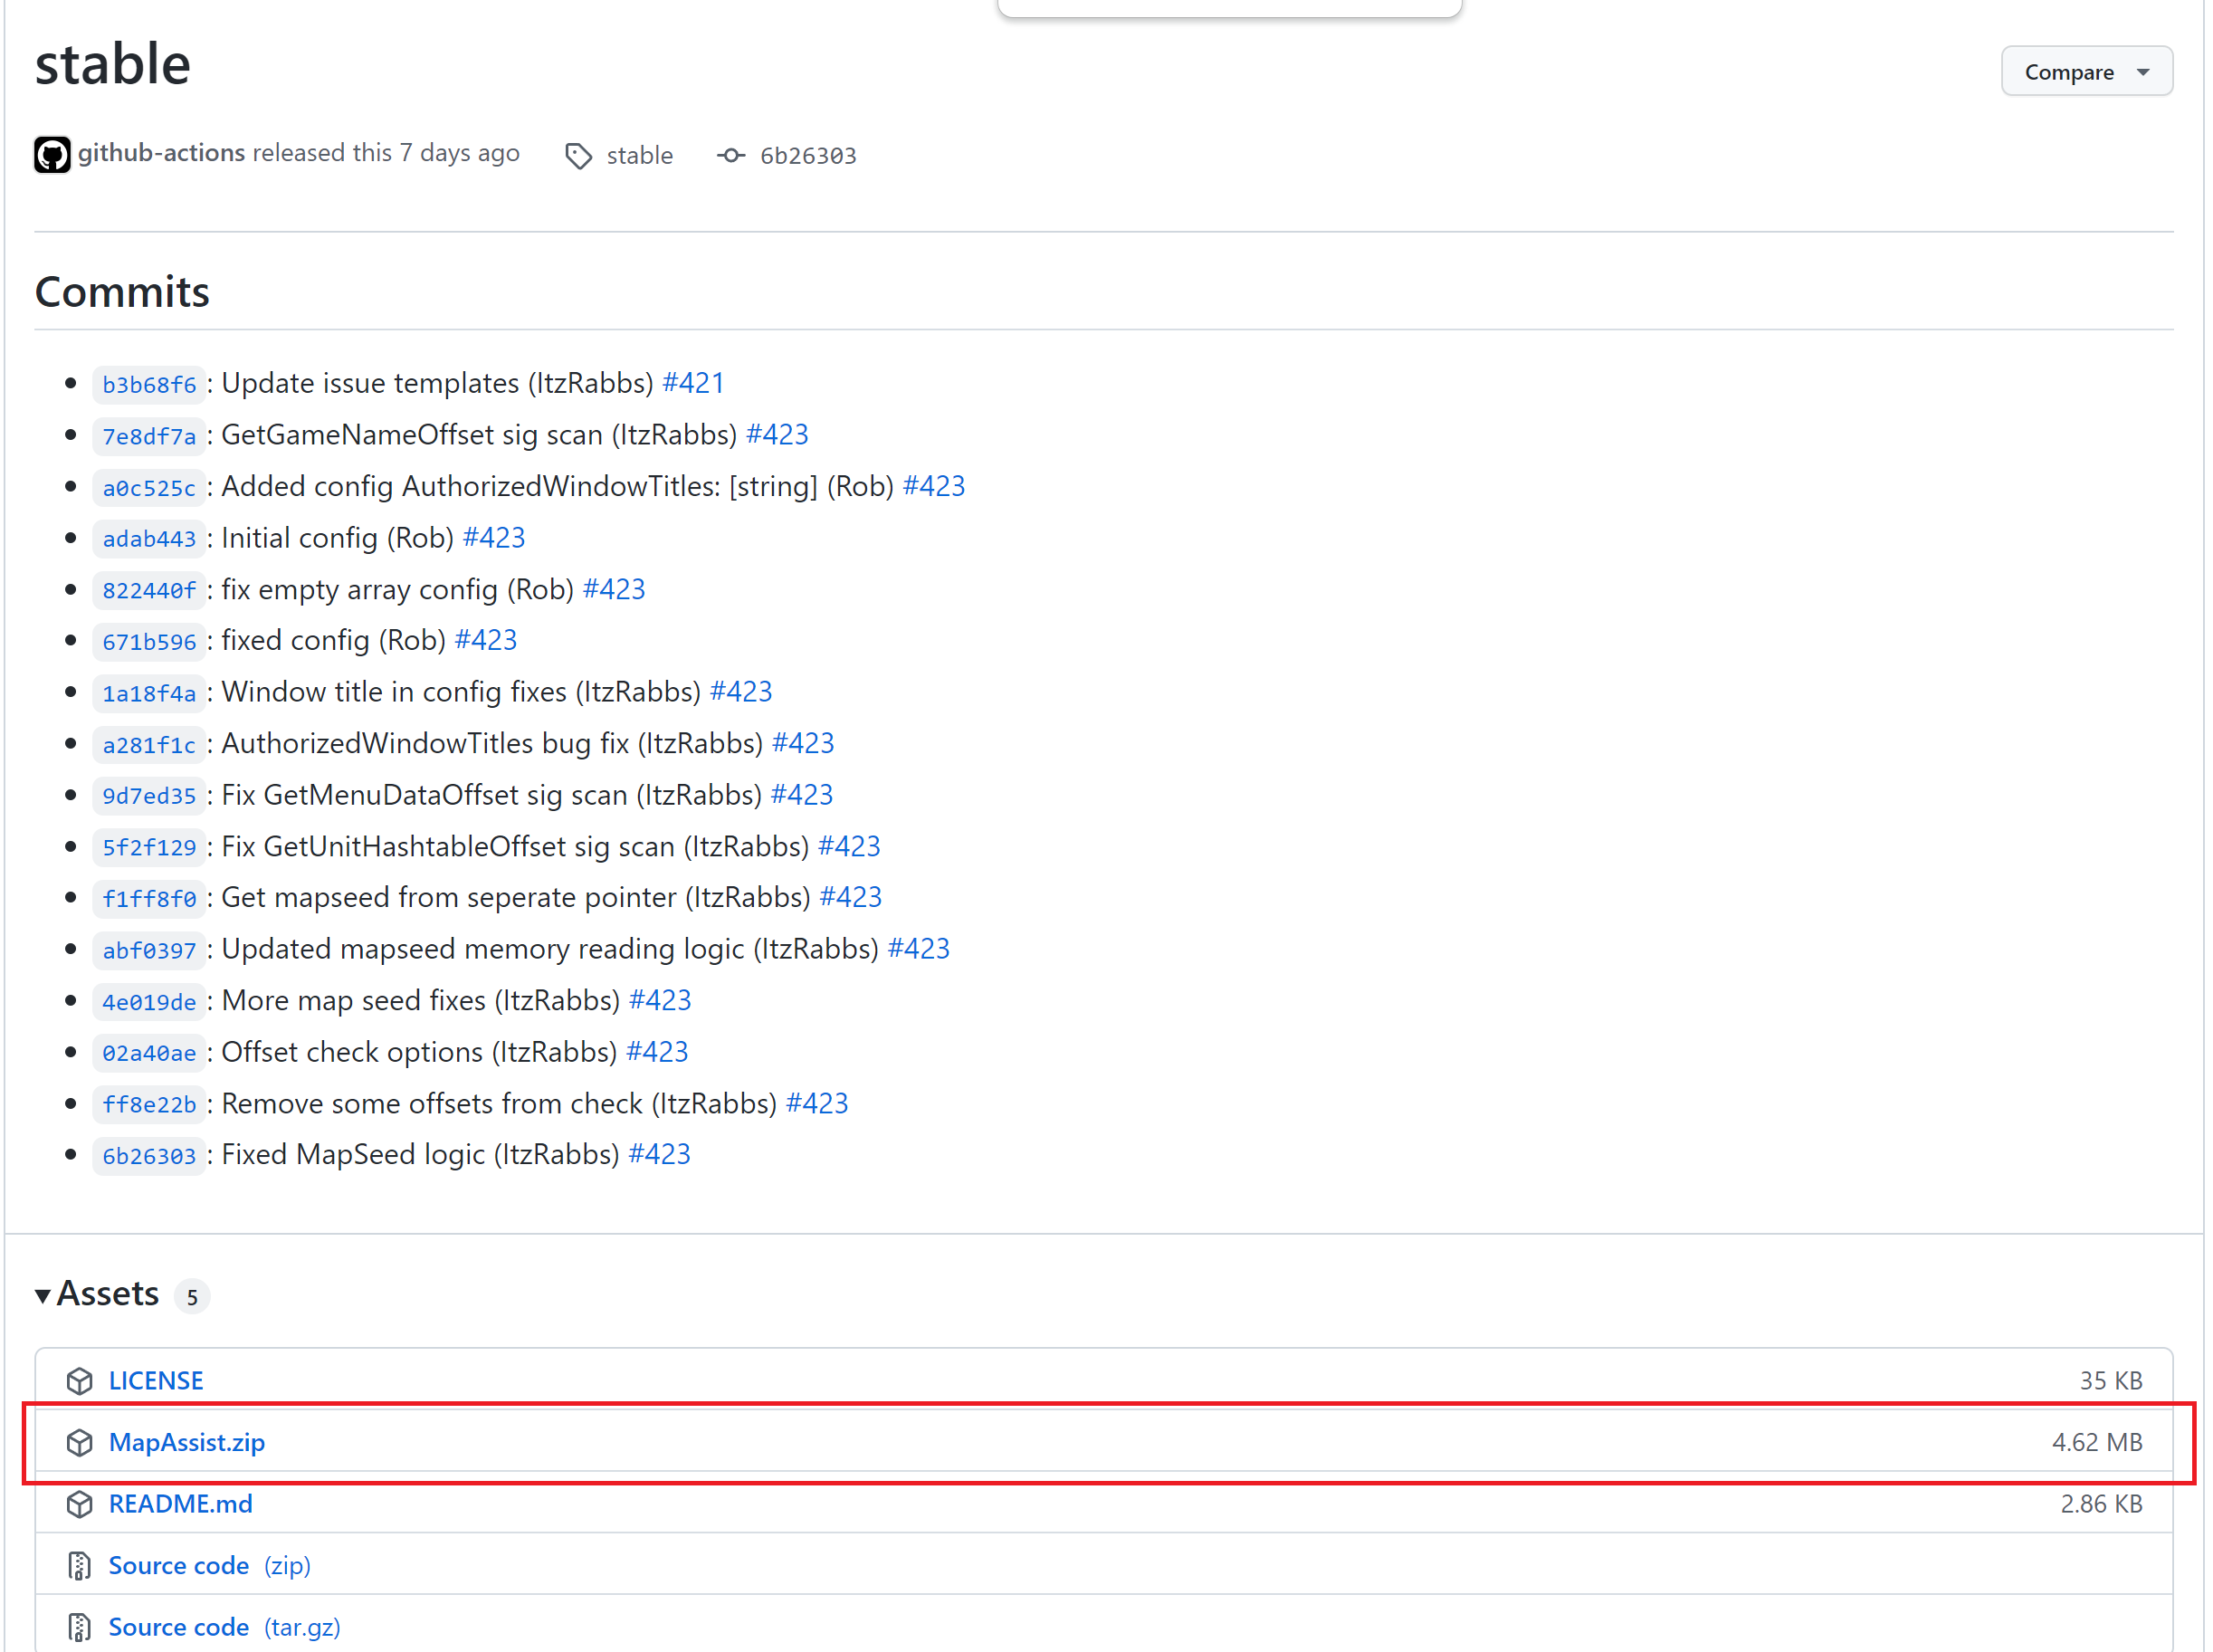Open commit b3b68f6 hash link

[x=149, y=385]
